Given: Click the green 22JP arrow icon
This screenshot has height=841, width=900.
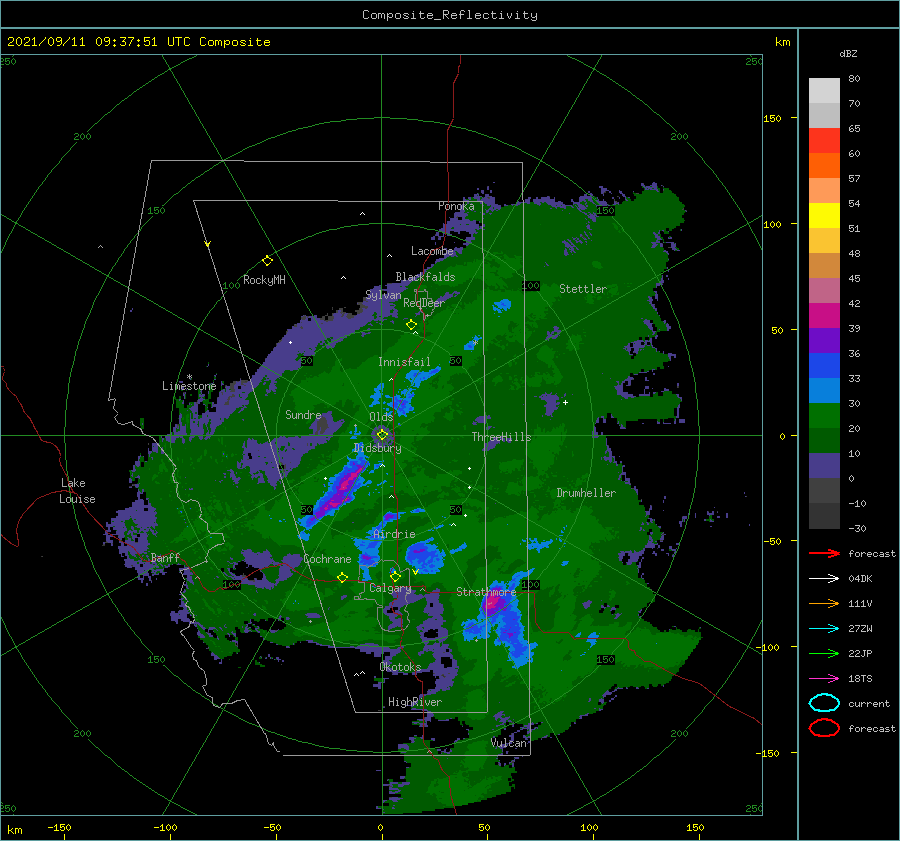Looking at the screenshot, I should [x=824, y=653].
